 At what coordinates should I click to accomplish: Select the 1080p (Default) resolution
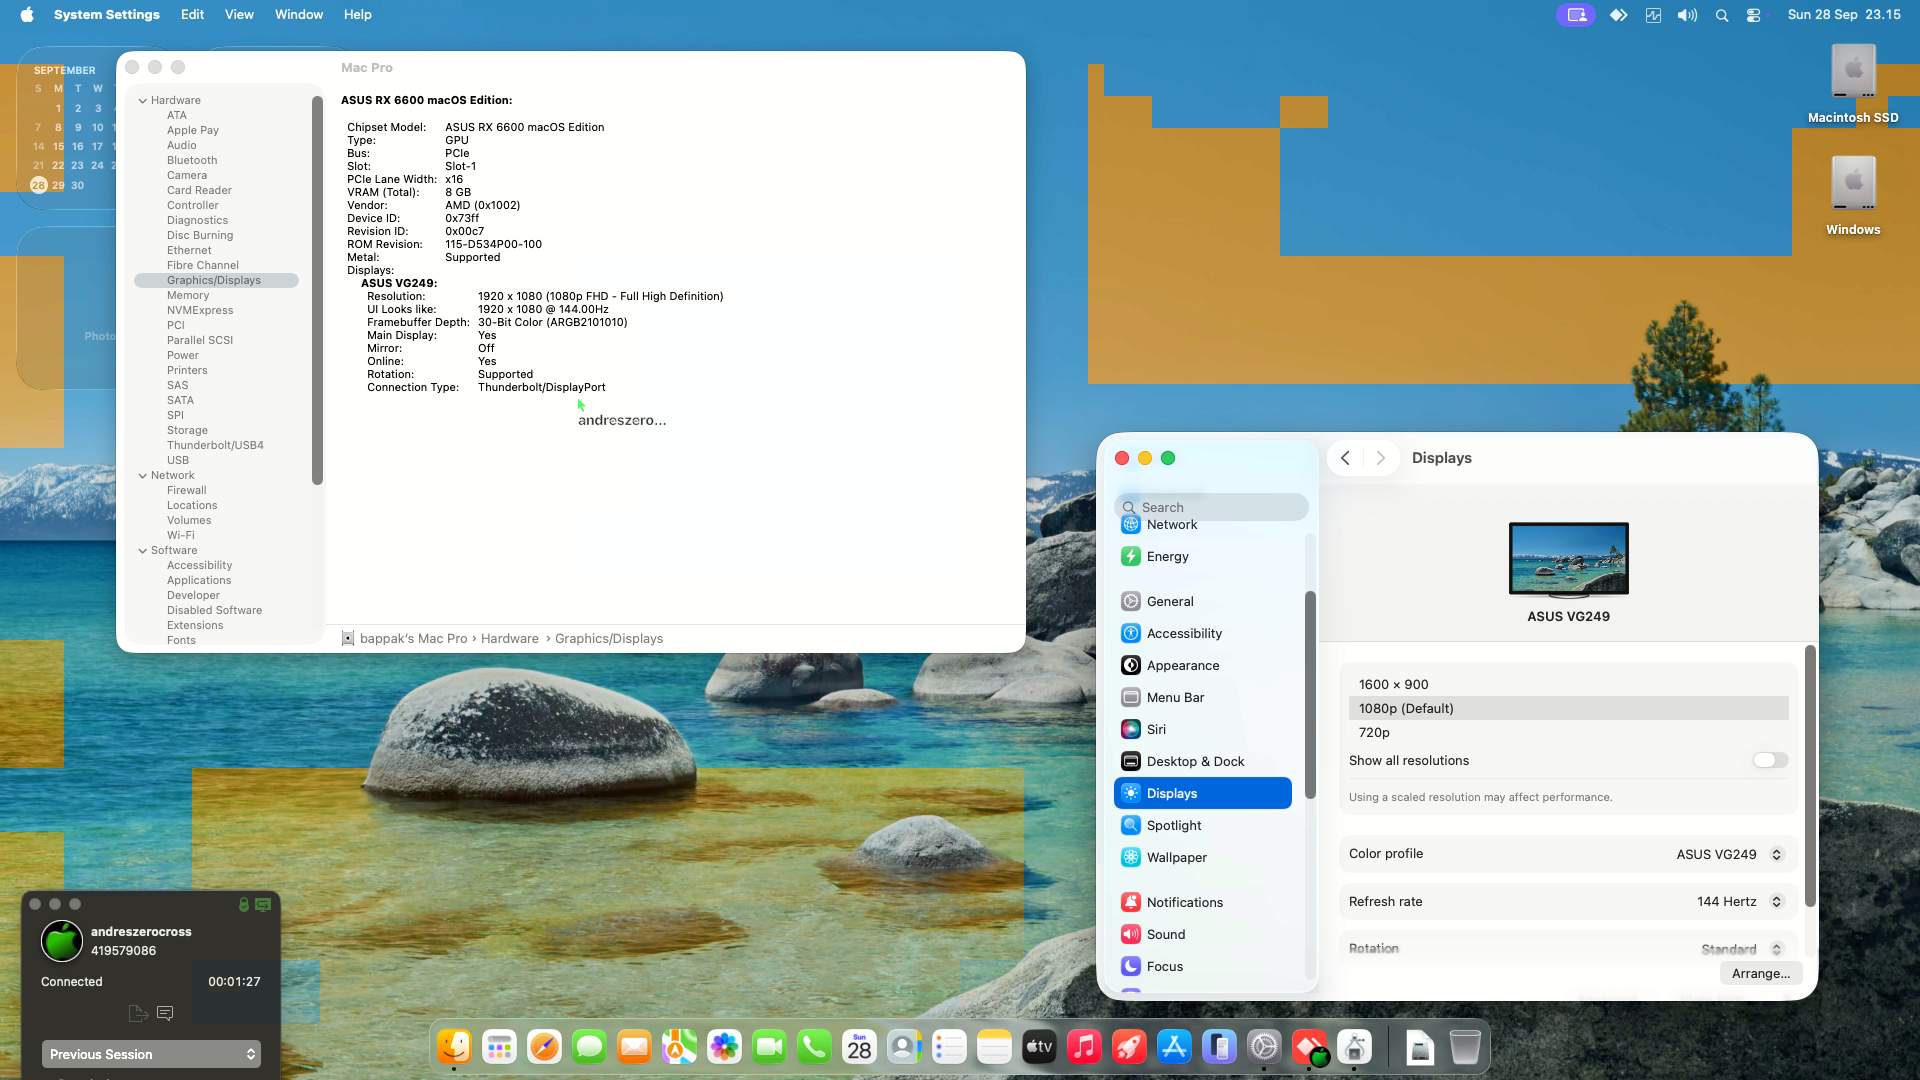pos(1568,708)
